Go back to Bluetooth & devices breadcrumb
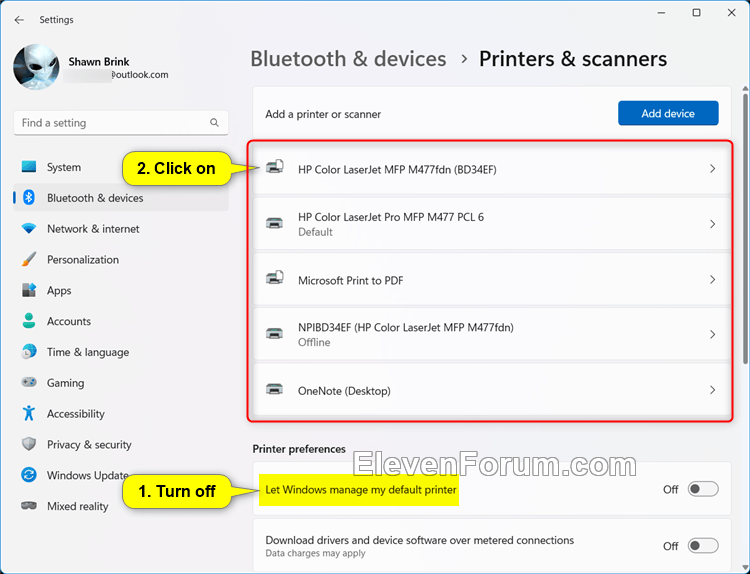The width and height of the screenshot is (750, 574). pos(348,59)
